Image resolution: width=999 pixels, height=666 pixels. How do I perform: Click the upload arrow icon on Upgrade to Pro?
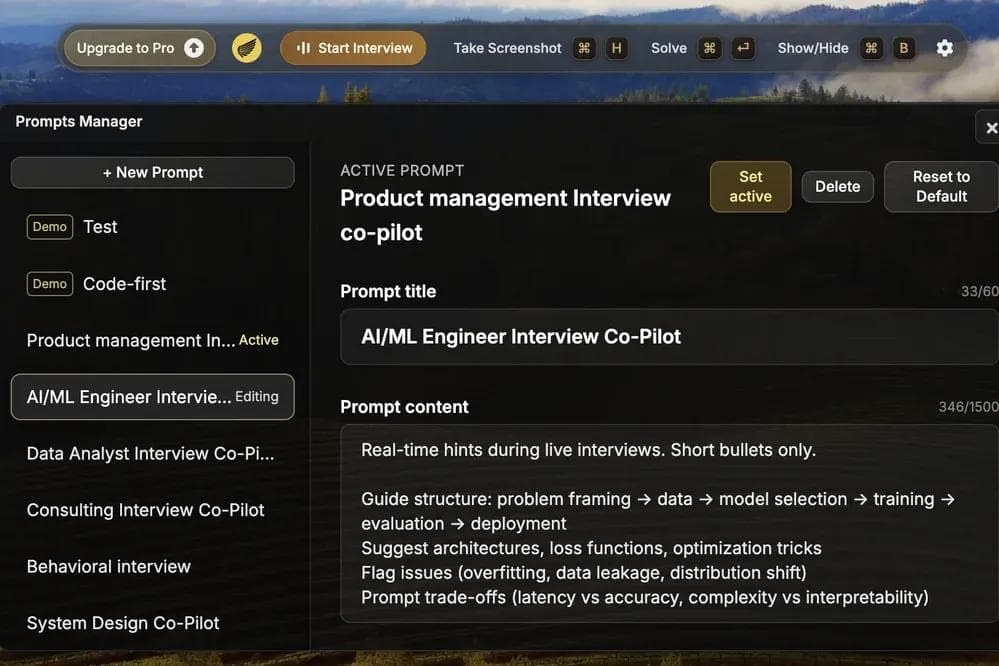click(194, 48)
